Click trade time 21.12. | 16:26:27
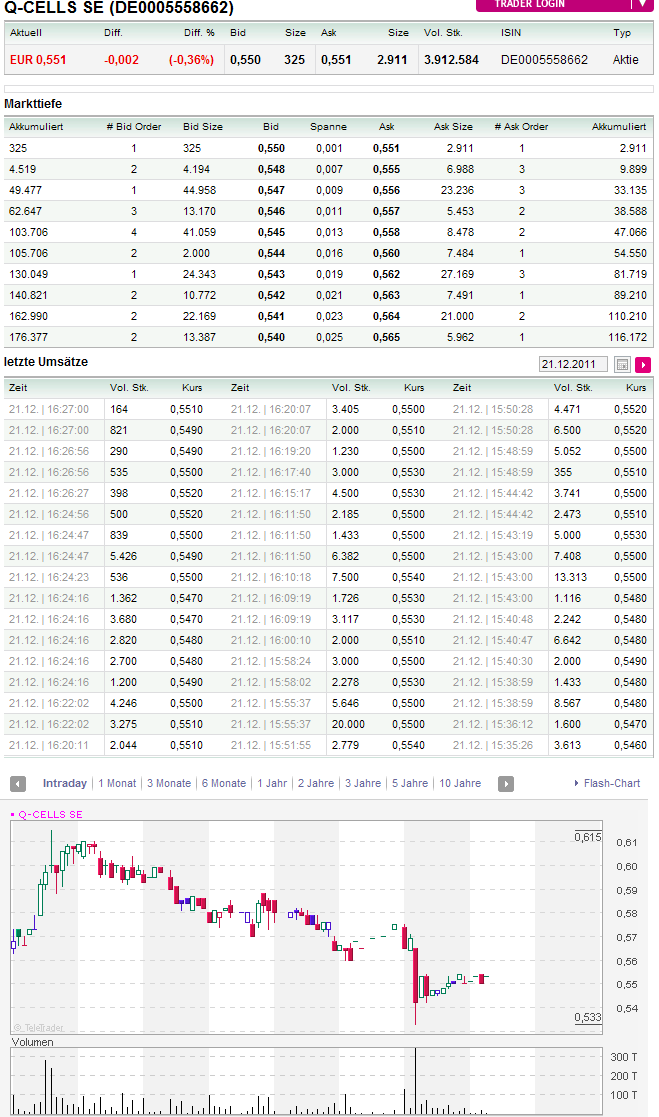 49,493
